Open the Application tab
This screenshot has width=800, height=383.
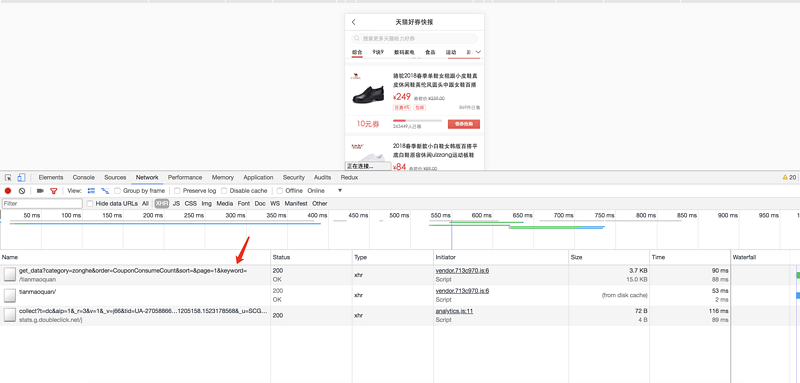point(258,177)
